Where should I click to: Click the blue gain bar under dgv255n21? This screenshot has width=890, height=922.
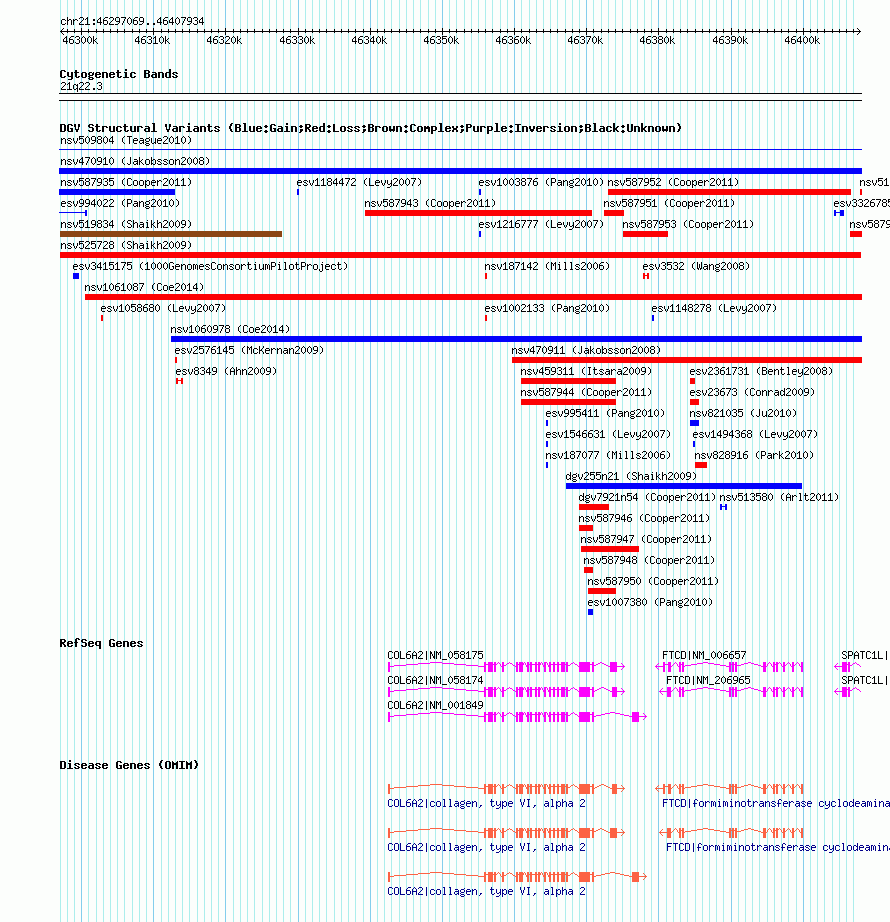pos(684,486)
